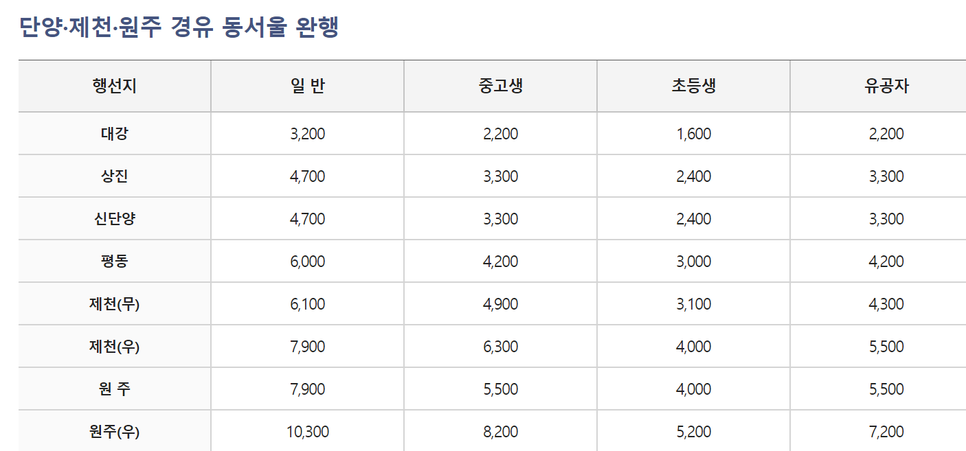Select the 원주(우) destination cell
966x451 pixels.
click(x=115, y=431)
